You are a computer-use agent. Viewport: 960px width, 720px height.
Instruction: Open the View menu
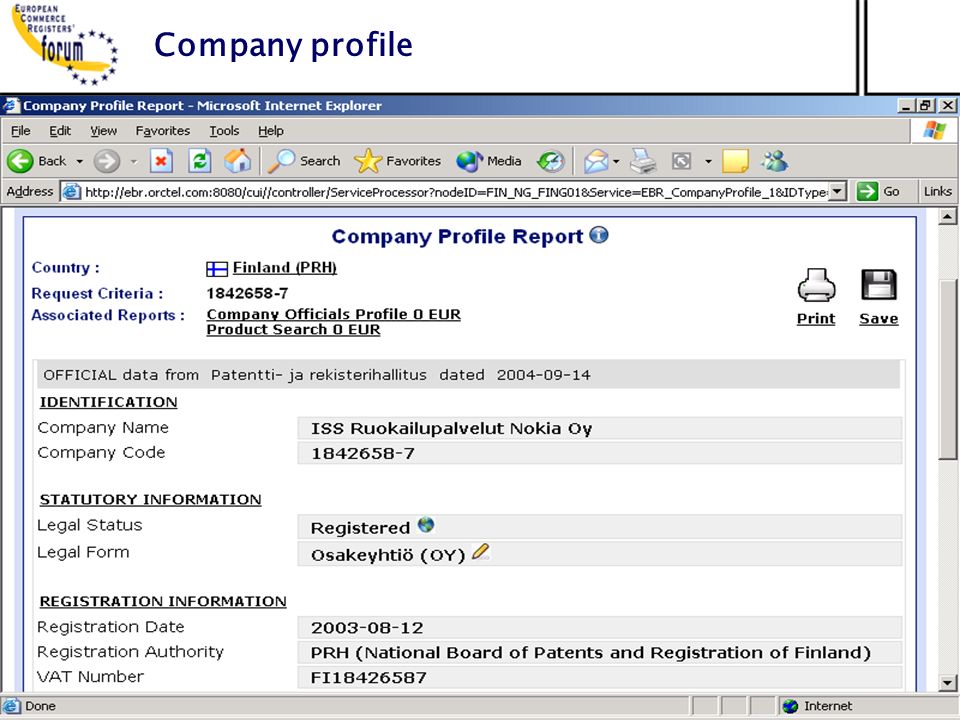pos(103,130)
